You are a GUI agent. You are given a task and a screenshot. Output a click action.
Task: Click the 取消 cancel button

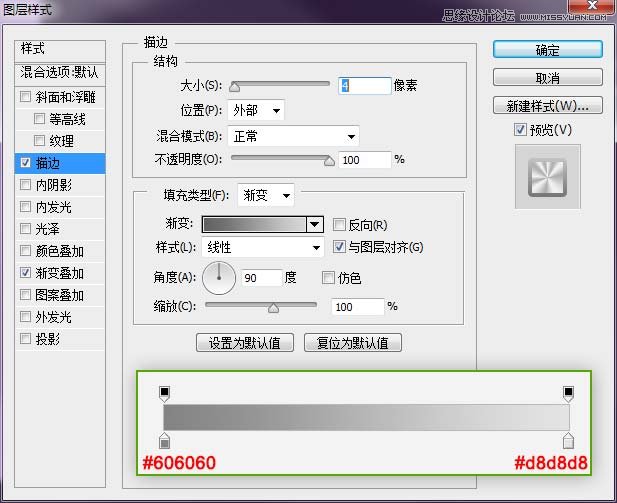pyautogui.click(x=548, y=78)
